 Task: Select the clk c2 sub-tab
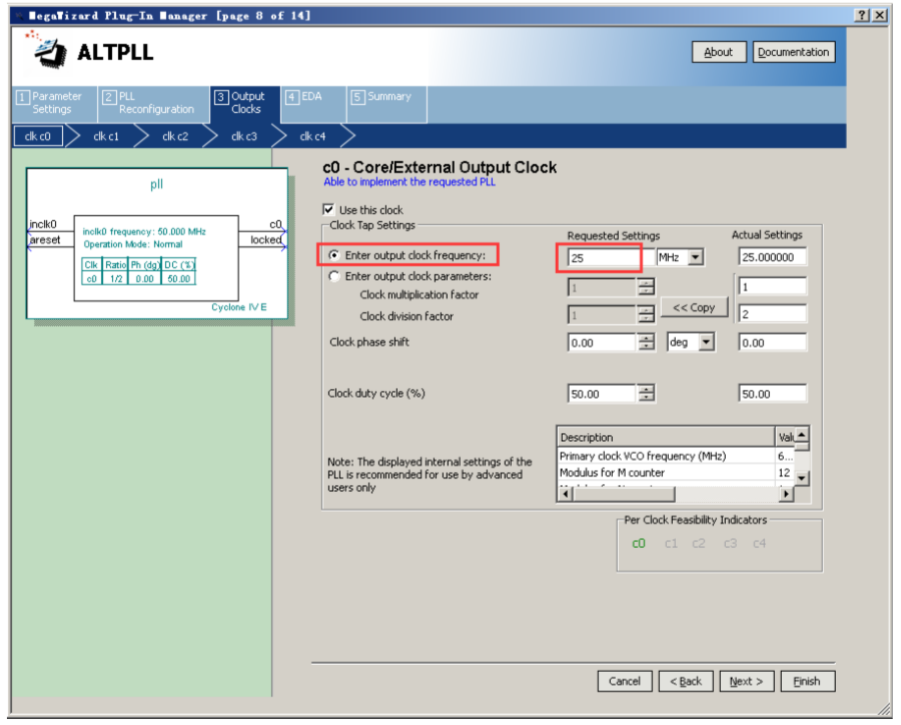click(x=175, y=137)
